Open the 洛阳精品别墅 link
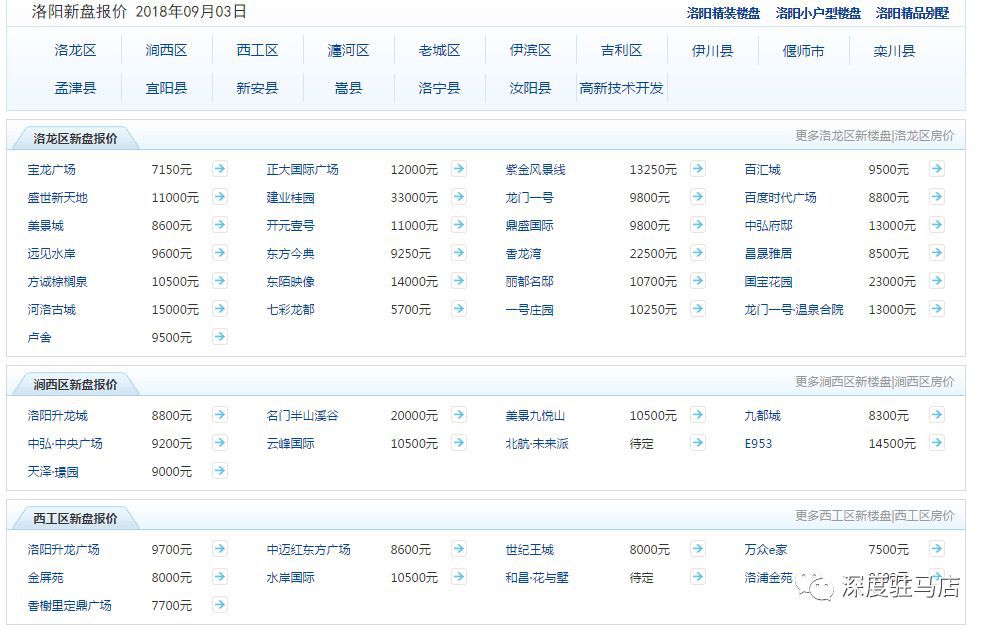Viewport: 993px width, 630px height. [x=910, y=14]
